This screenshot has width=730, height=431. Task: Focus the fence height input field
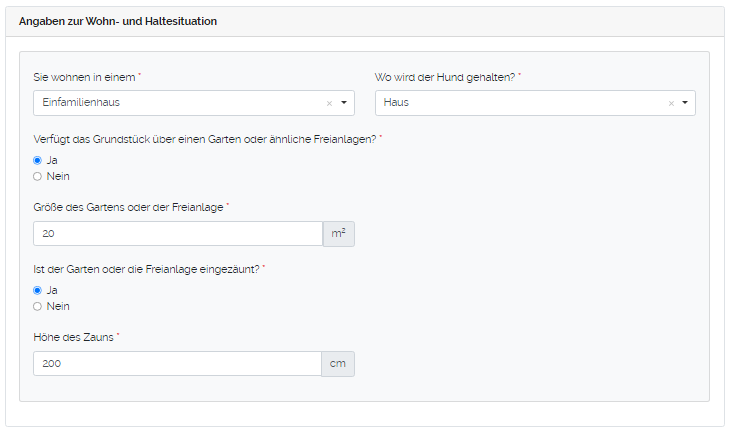[x=177, y=364]
